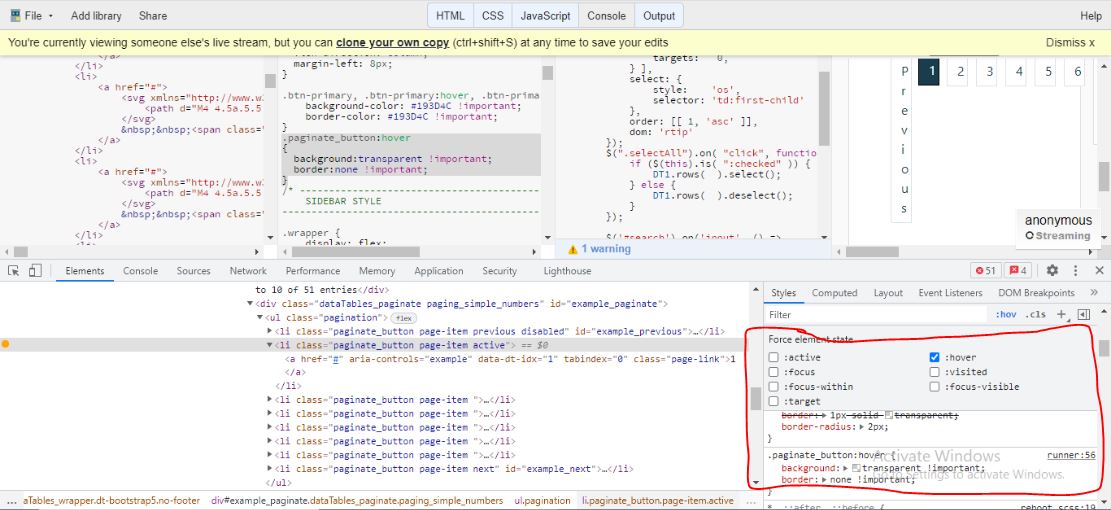Screen dimensions: 1111x510
Task: Expand the background property triangle in hover rule
Action: [x=846, y=468]
